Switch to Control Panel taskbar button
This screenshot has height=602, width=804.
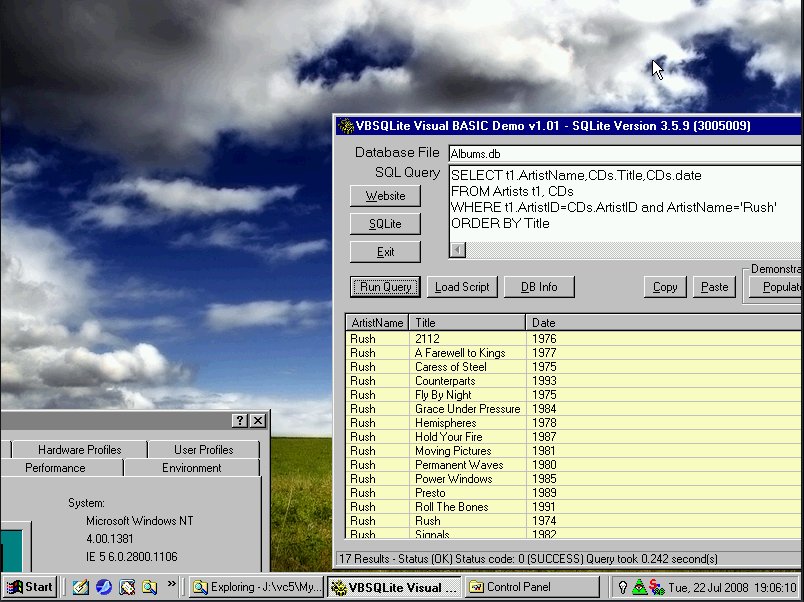532,587
